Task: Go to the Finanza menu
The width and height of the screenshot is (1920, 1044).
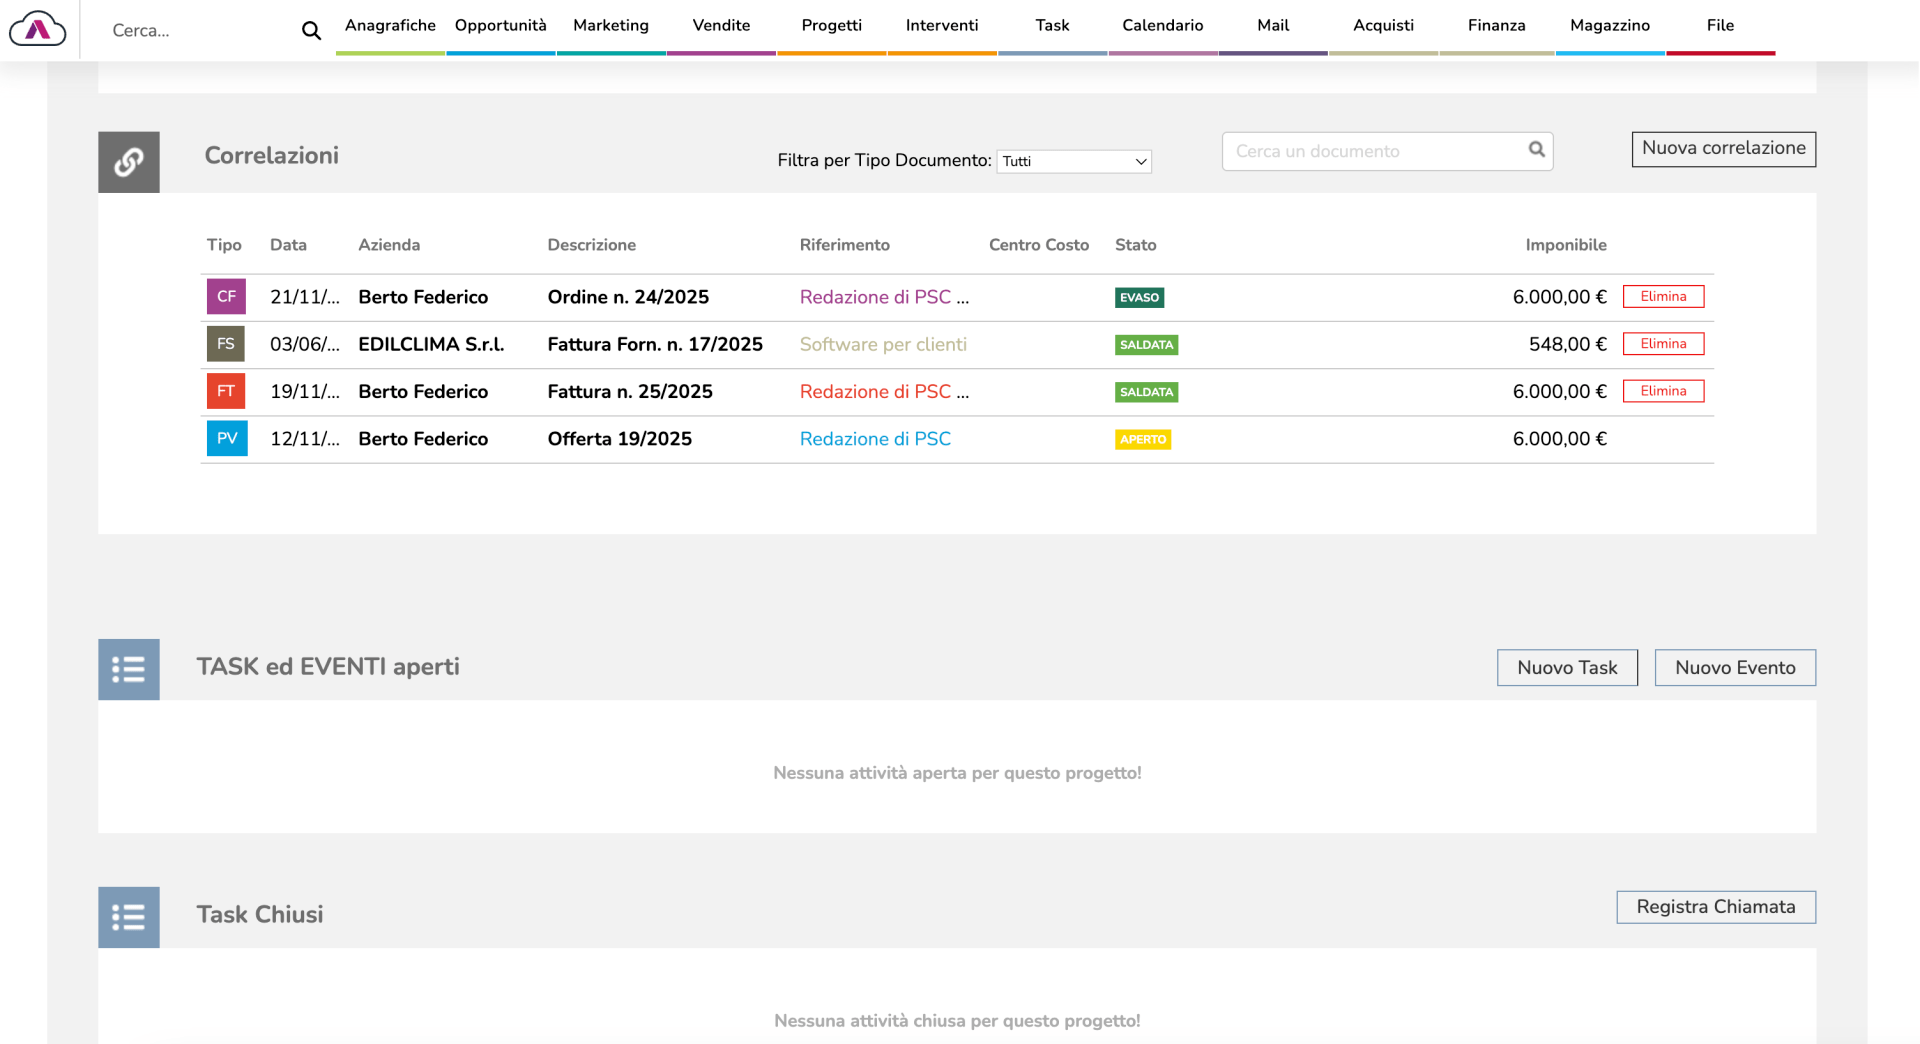Action: (1496, 26)
